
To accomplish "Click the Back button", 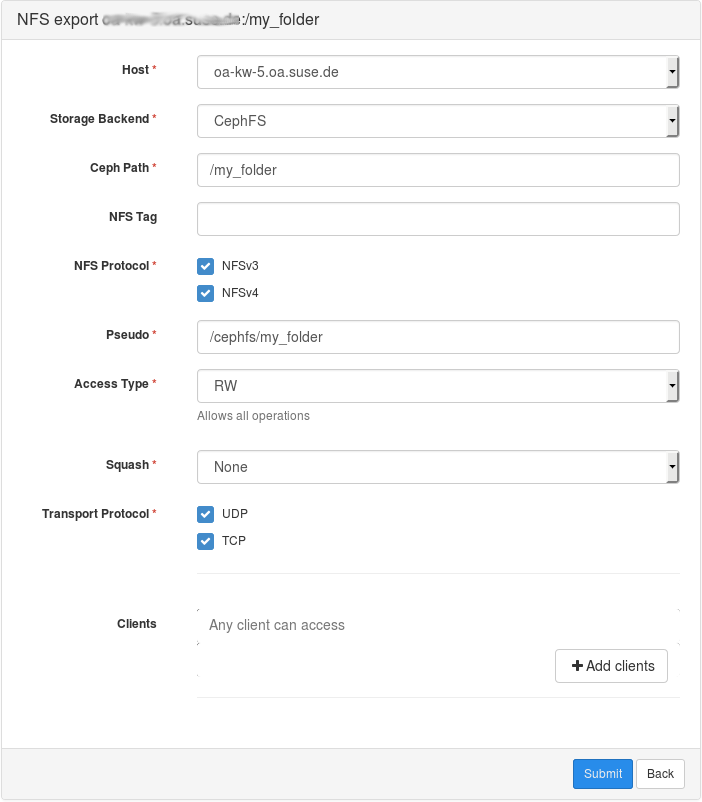I will click(x=660, y=774).
